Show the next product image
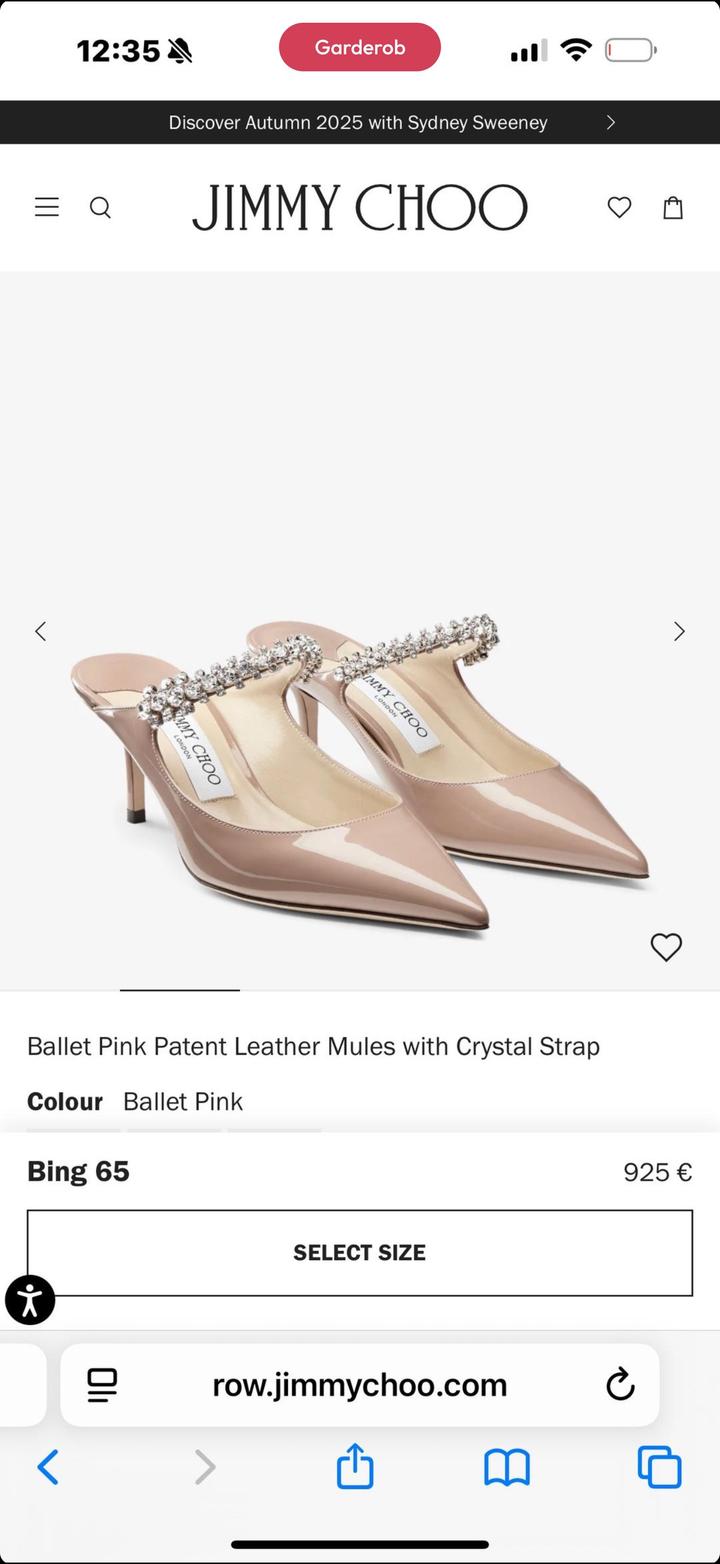The height and width of the screenshot is (1564, 720). tap(679, 631)
